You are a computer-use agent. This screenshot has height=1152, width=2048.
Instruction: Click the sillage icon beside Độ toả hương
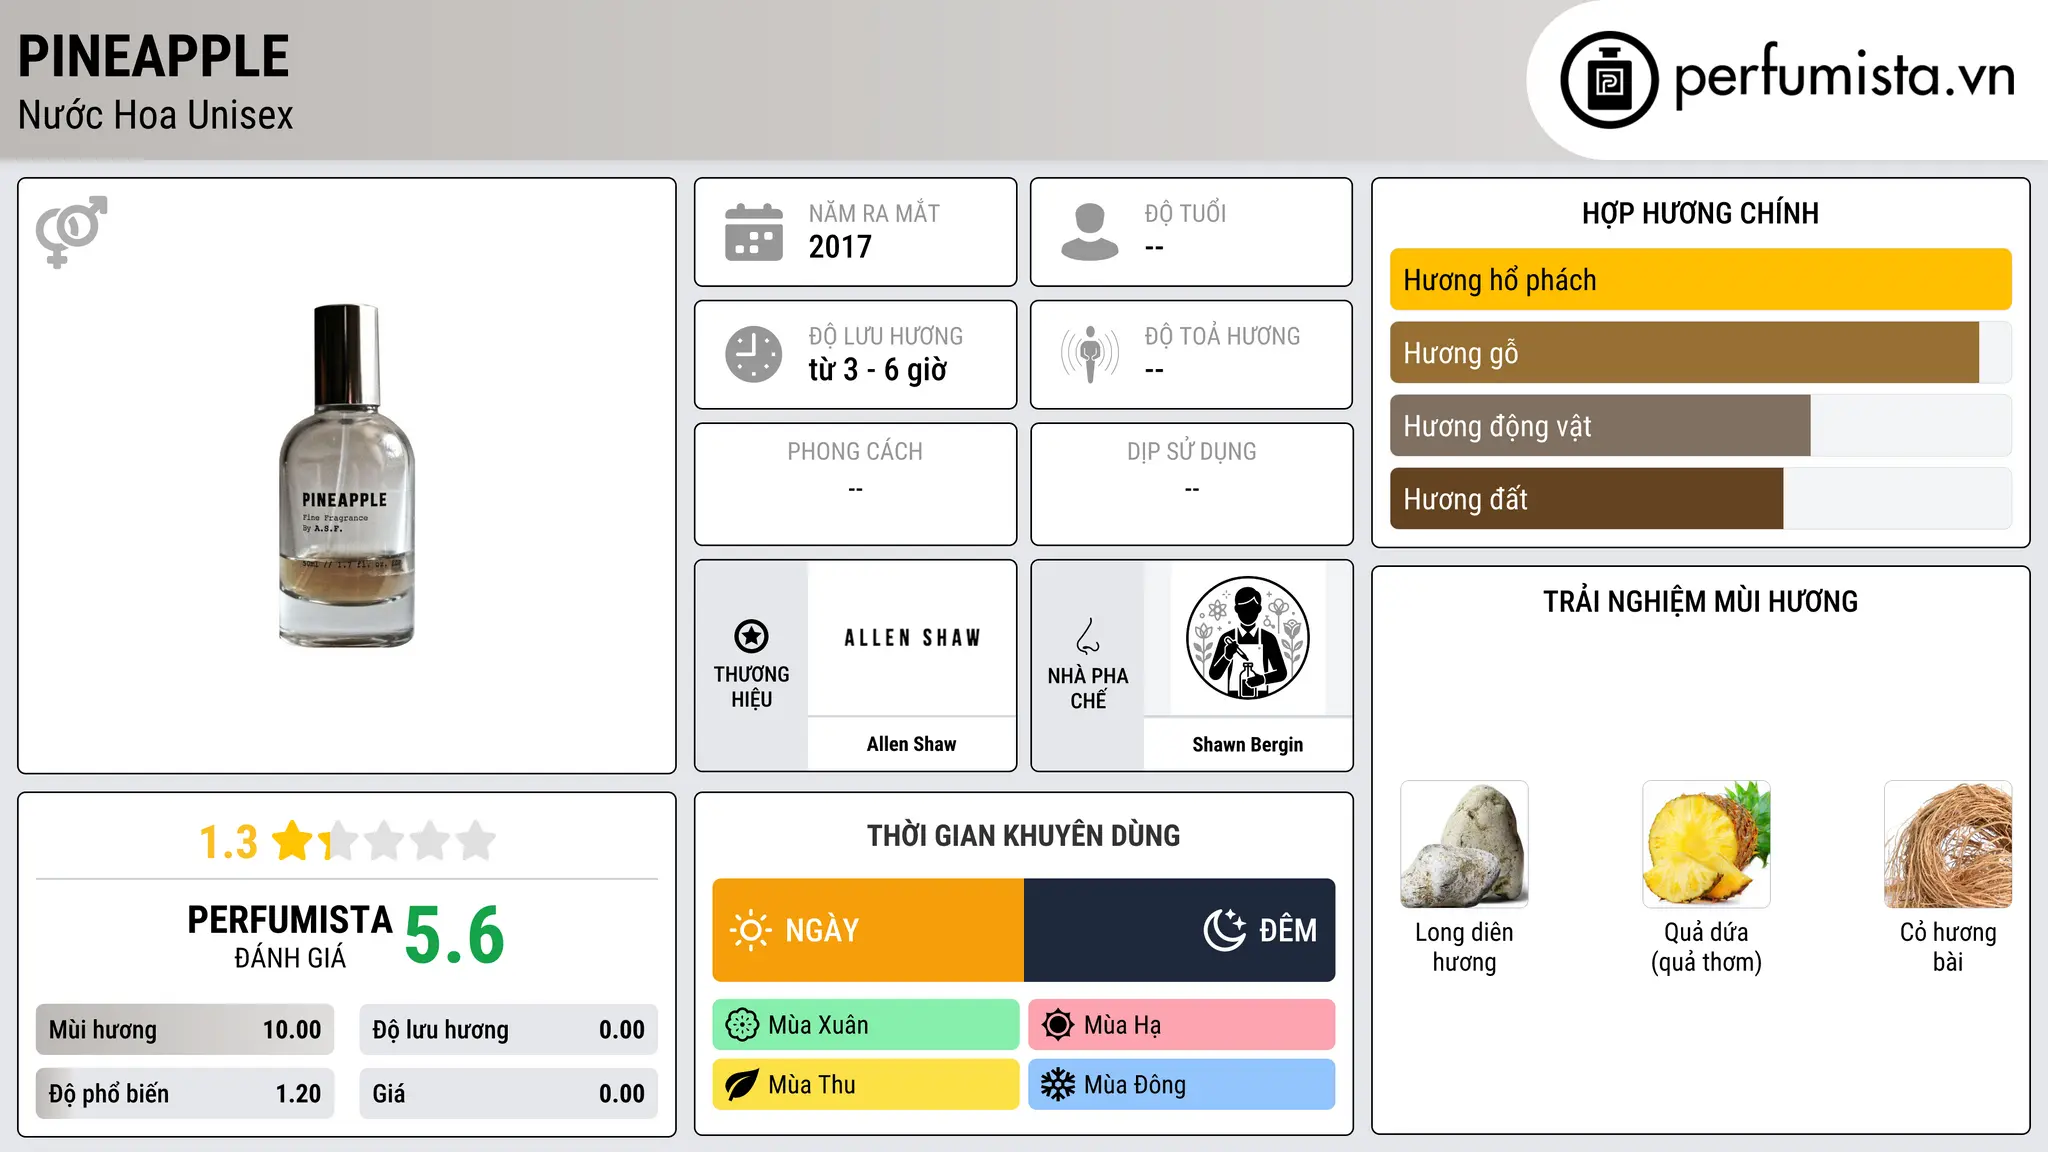tap(1090, 354)
